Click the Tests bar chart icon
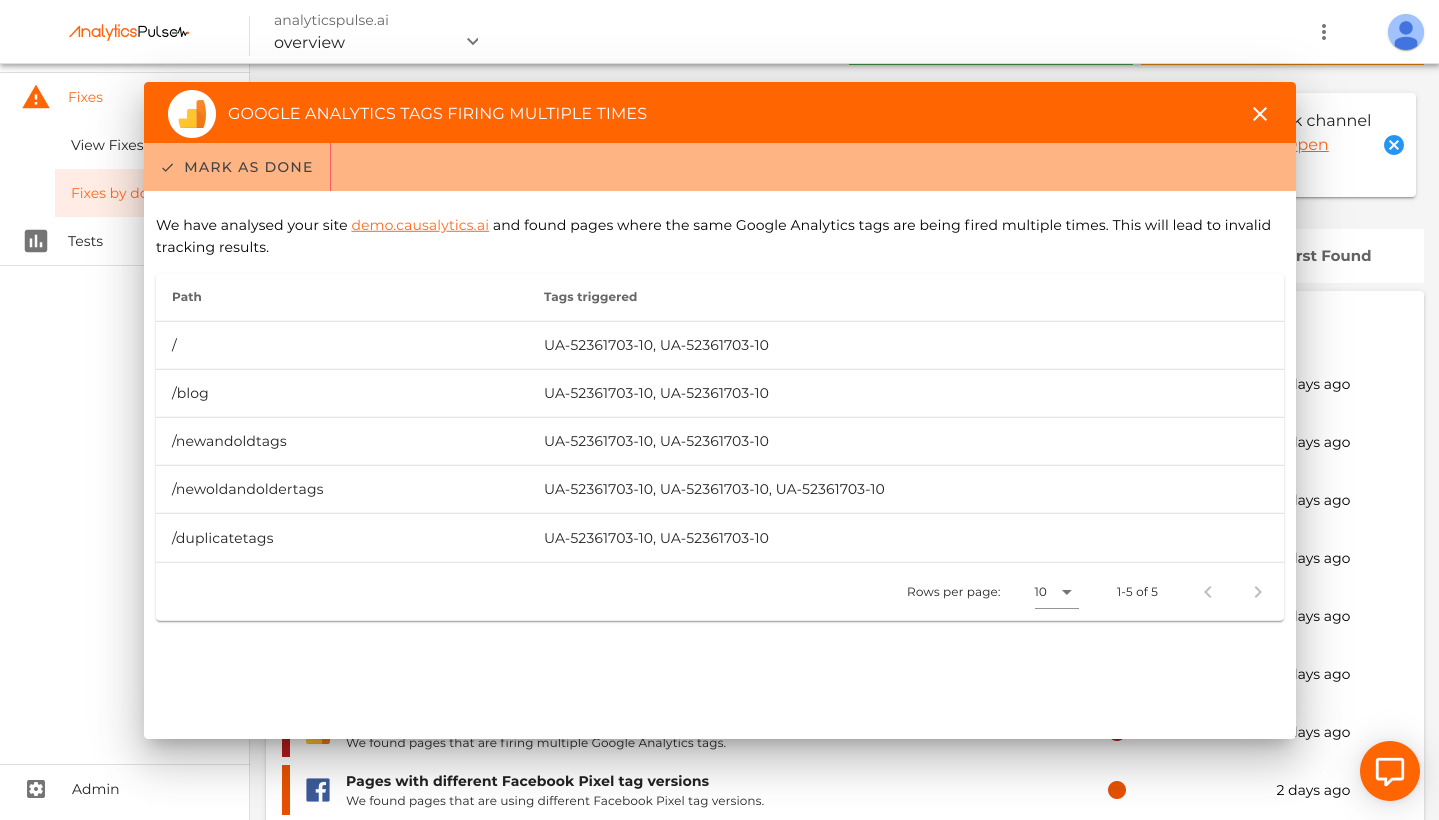Image resolution: width=1439 pixels, height=820 pixels. point(36,241)
